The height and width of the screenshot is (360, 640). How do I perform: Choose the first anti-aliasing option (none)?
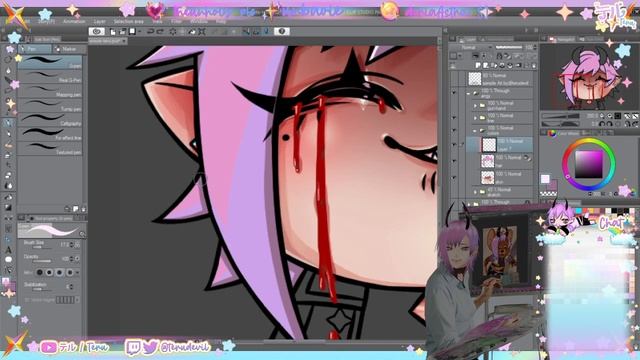pos(40,272)
